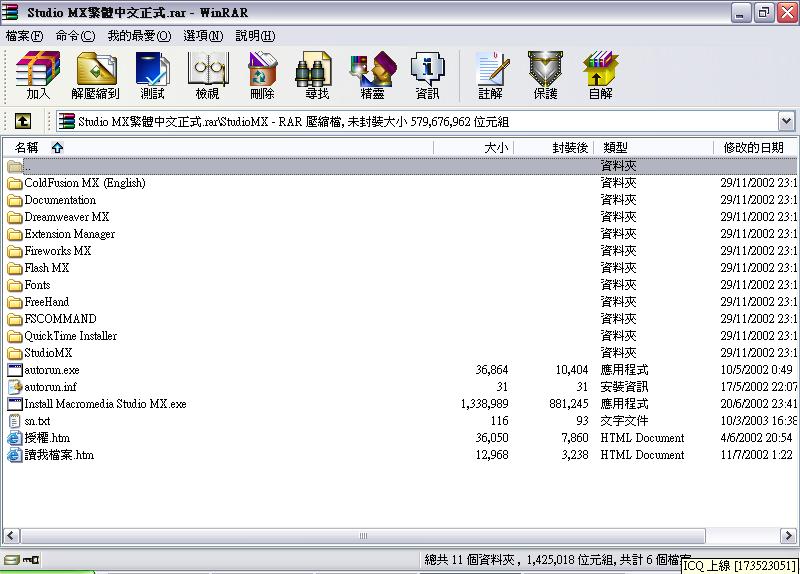Sort by 類型 column header
This screenshot has width=800, height=574.
click(654, 147)
